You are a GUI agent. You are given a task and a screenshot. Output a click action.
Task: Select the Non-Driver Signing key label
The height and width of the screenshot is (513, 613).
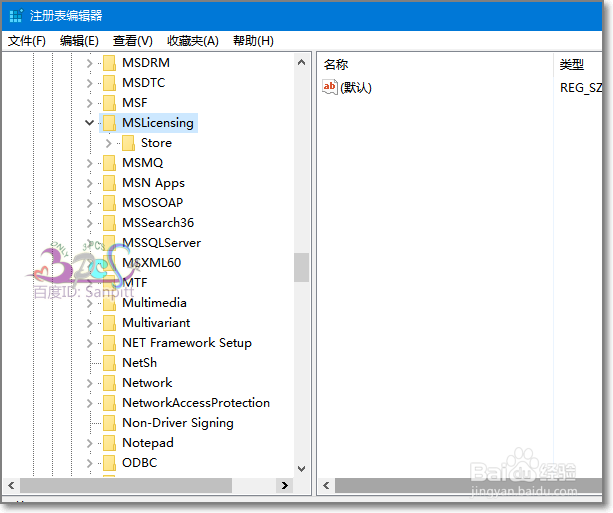(178, 423)
